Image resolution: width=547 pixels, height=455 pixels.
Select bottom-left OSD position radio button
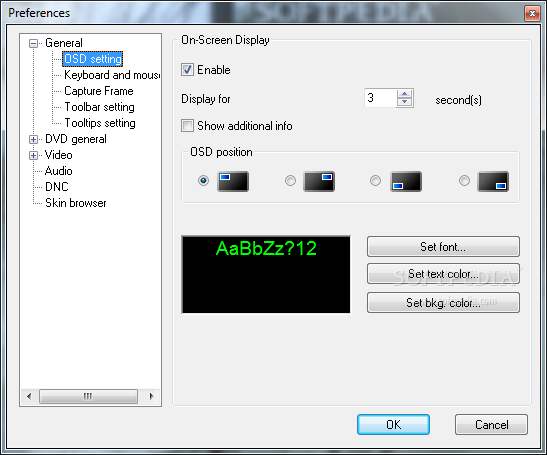pos(375,180)
